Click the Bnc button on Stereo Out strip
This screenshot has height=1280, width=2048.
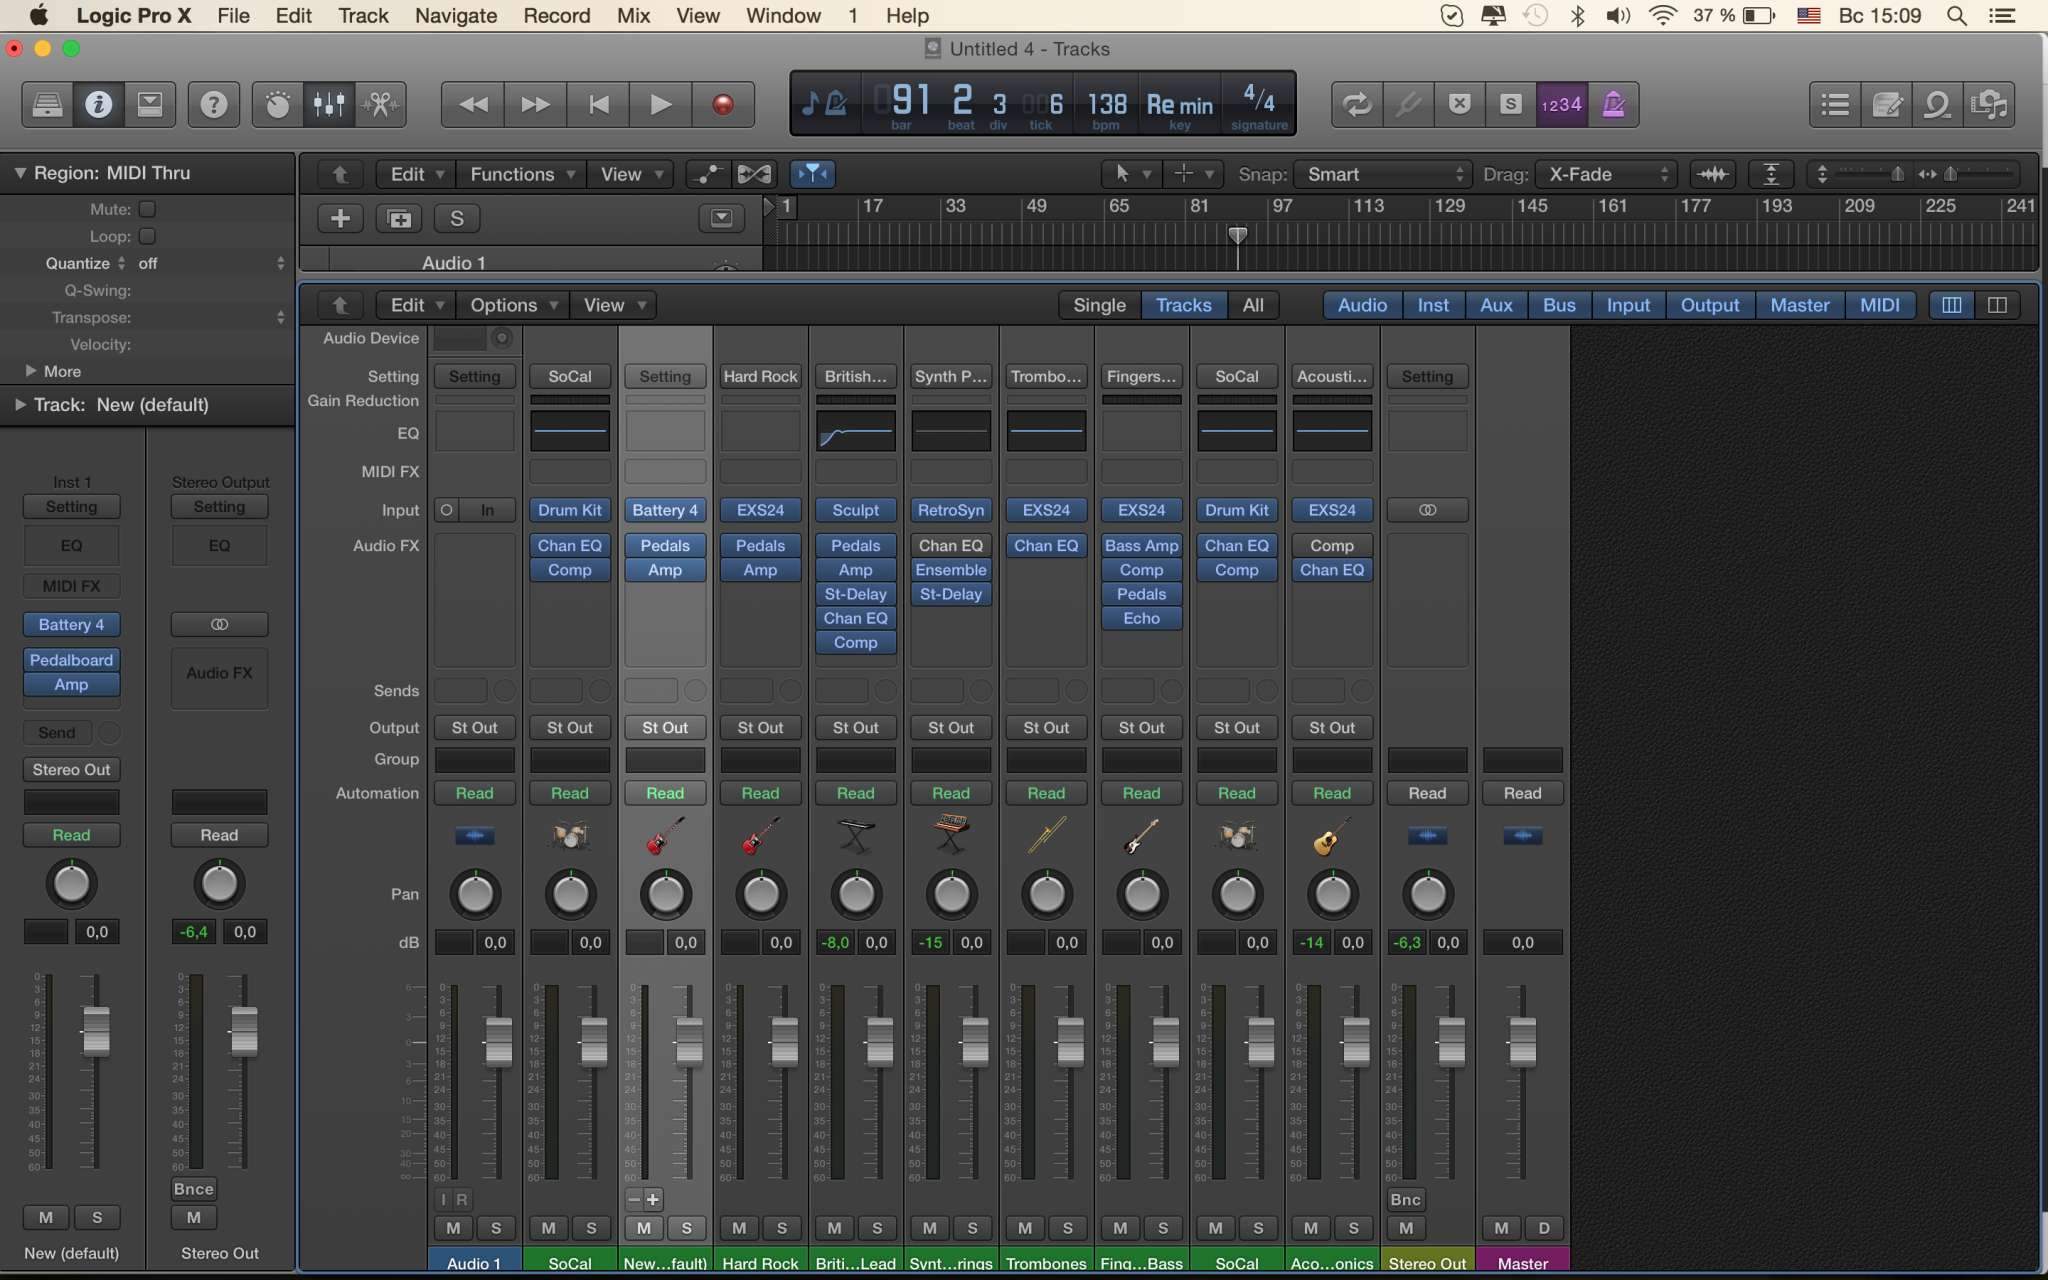tap(1405, 1199)
